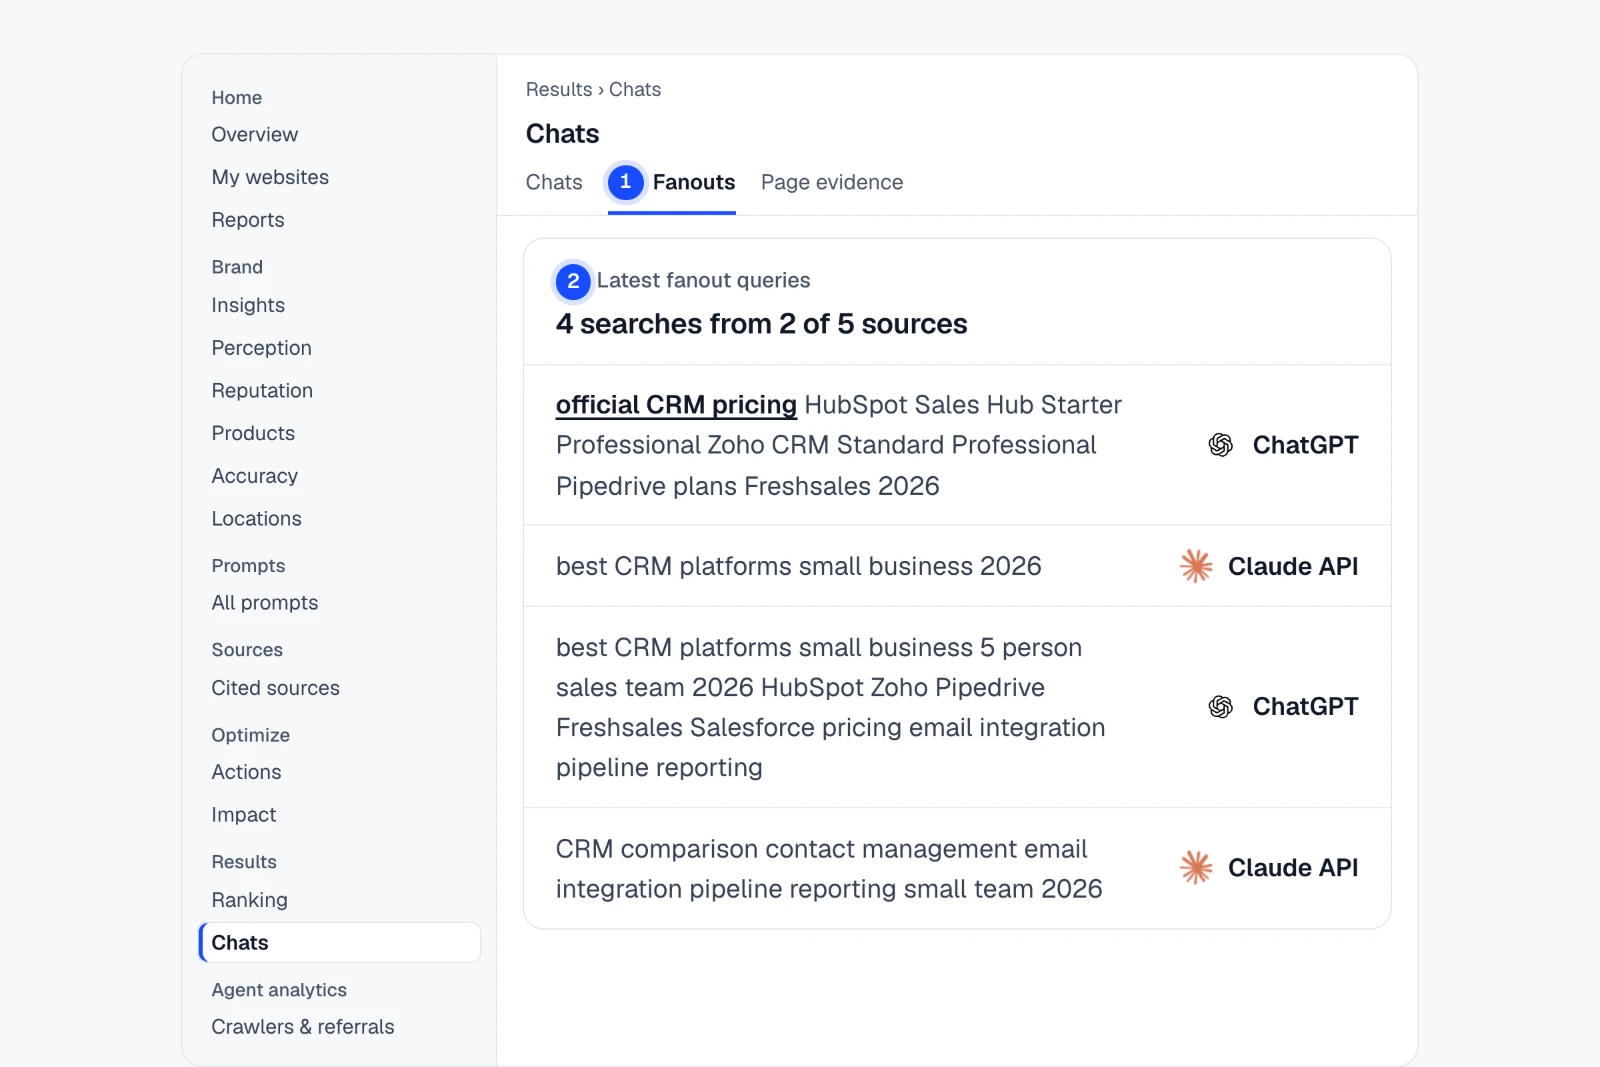This screenshot has width=1600, height=1067.
Task: Click the Optimize section label in the sidebar
Action: 250,735
